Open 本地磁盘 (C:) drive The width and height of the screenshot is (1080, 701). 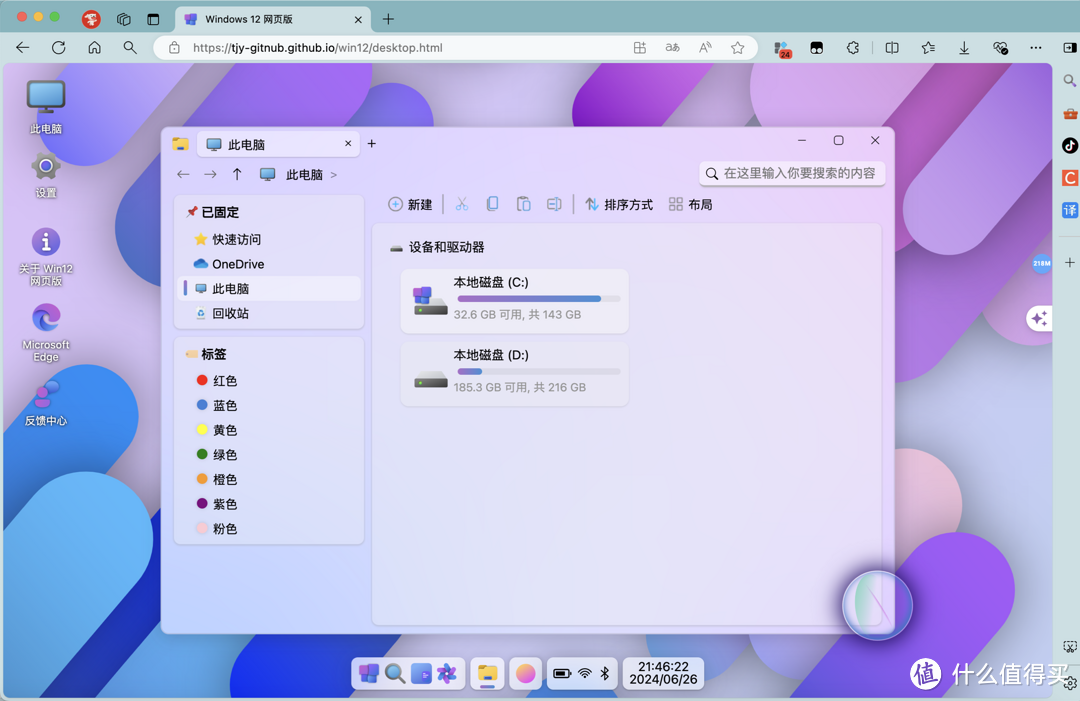tap(515, 301)
